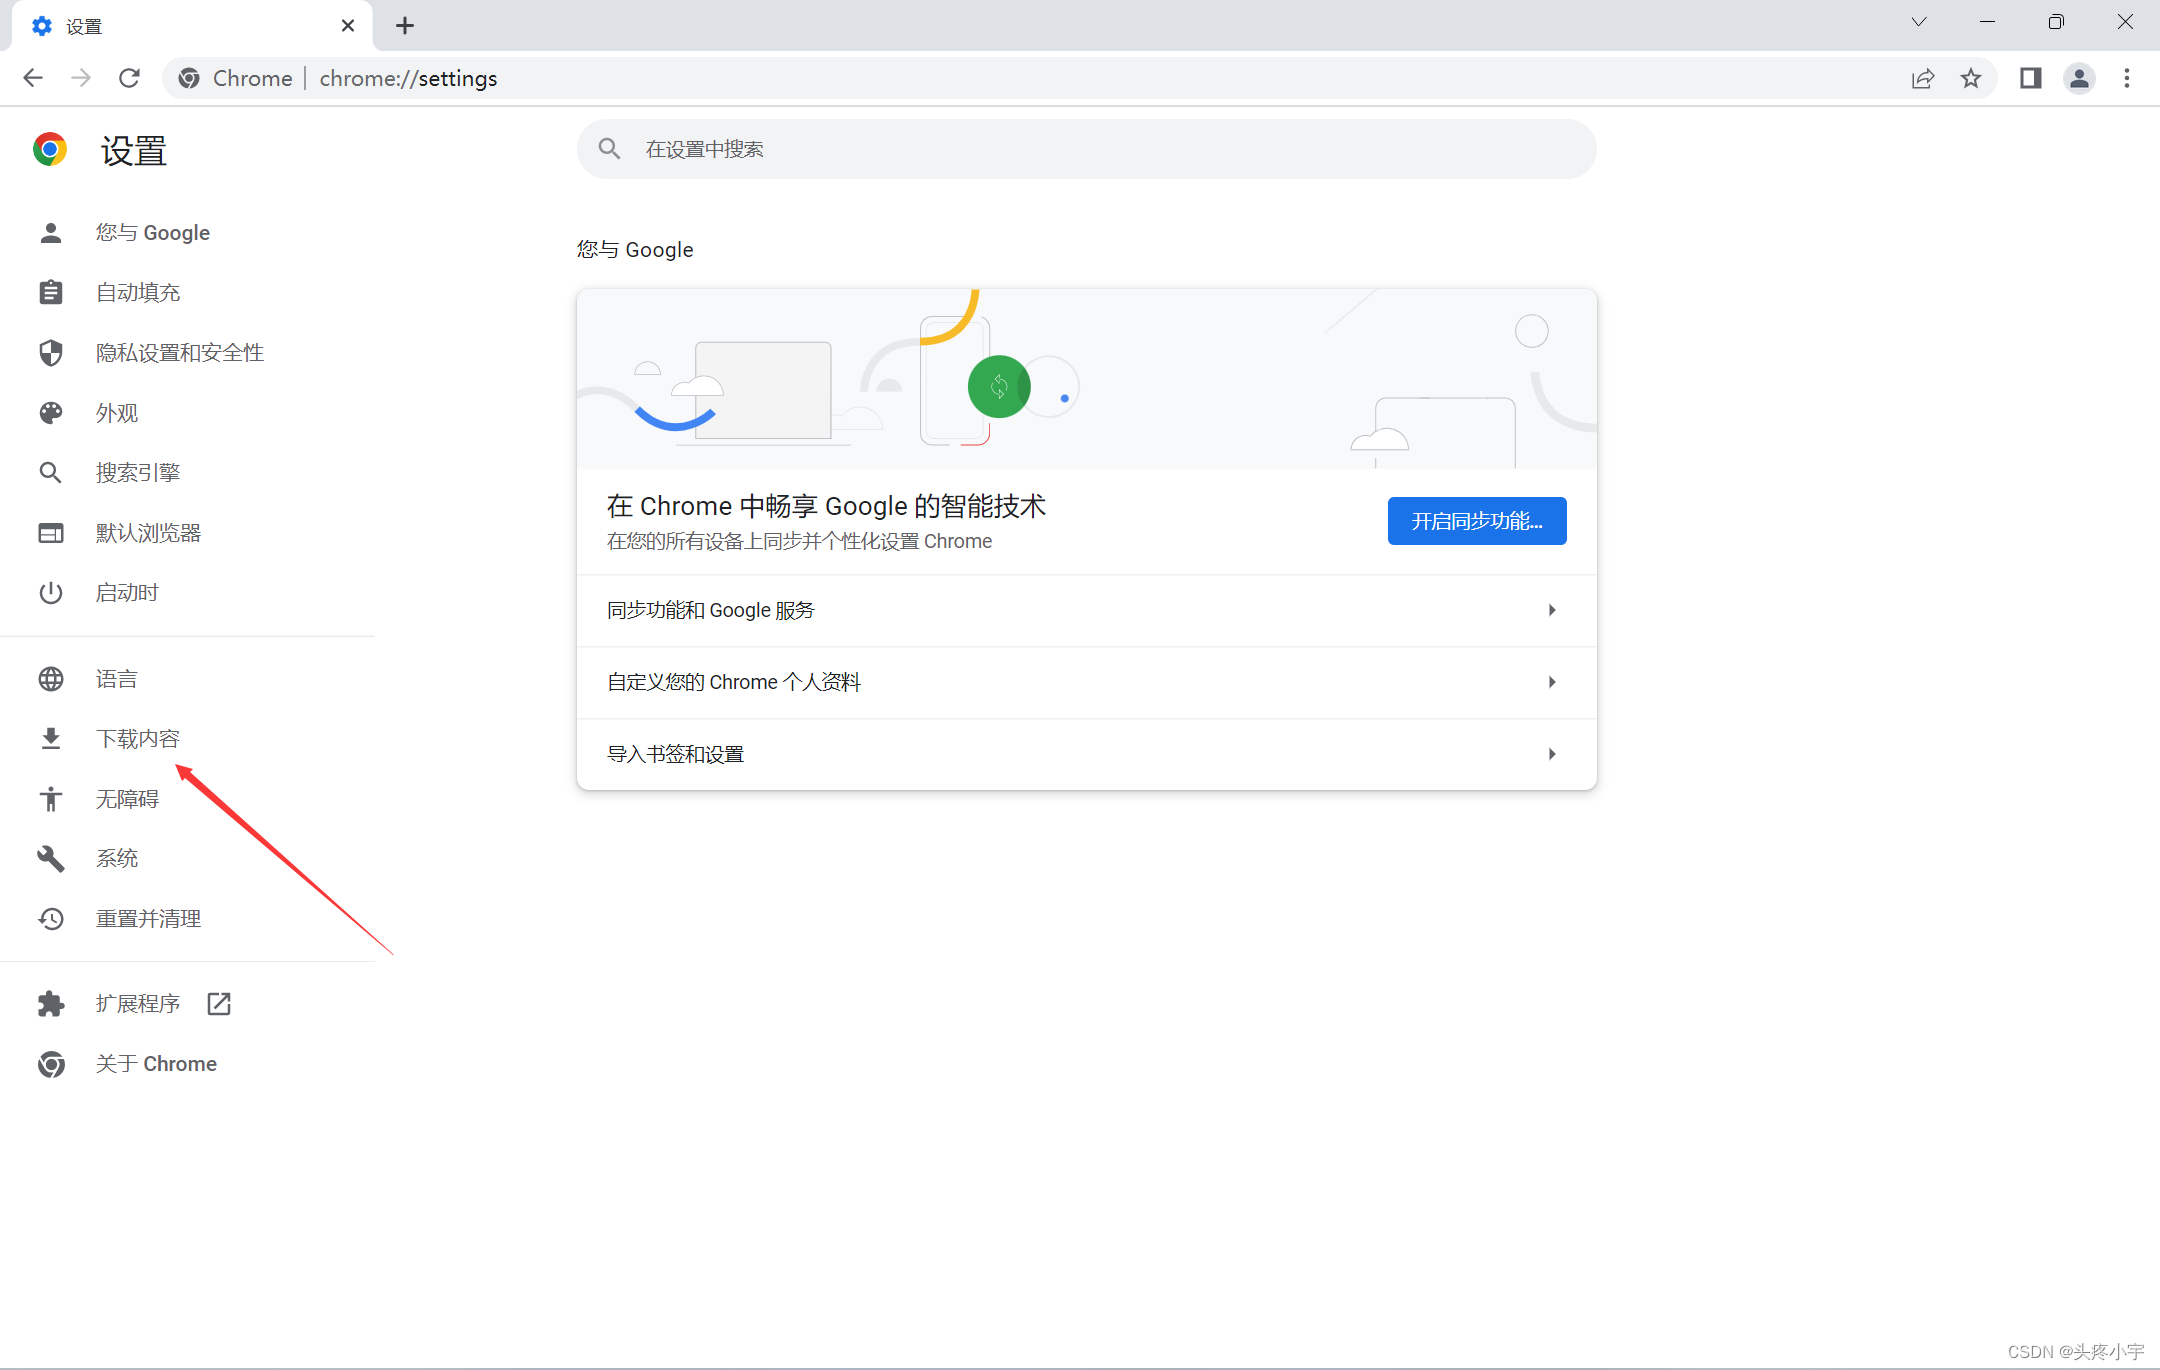Screen dimensions: 2160x1370
Task: Go to 外观 settings
Action: (117, 413)
